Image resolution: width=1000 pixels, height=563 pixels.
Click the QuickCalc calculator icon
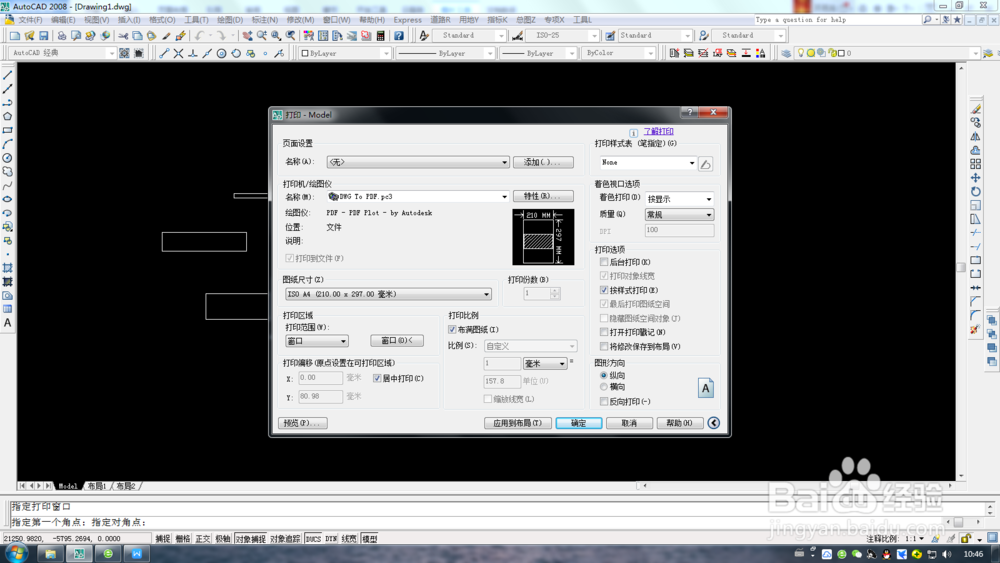[381, 36]
